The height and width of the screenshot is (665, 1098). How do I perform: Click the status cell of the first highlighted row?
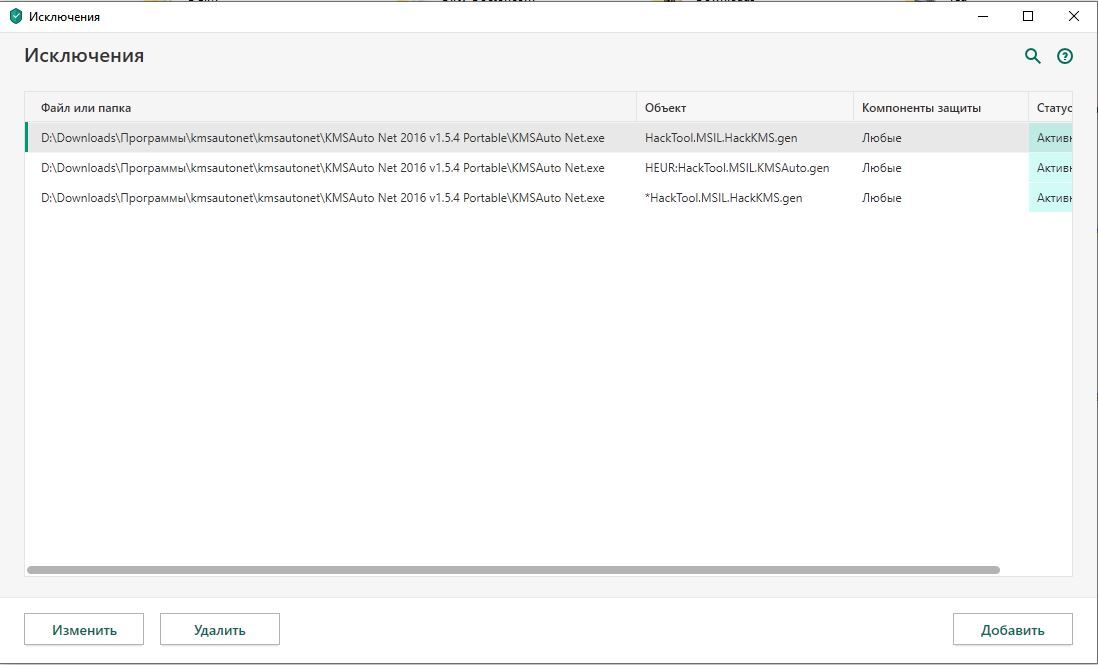pyautogui.click(x=1050, y=138)
